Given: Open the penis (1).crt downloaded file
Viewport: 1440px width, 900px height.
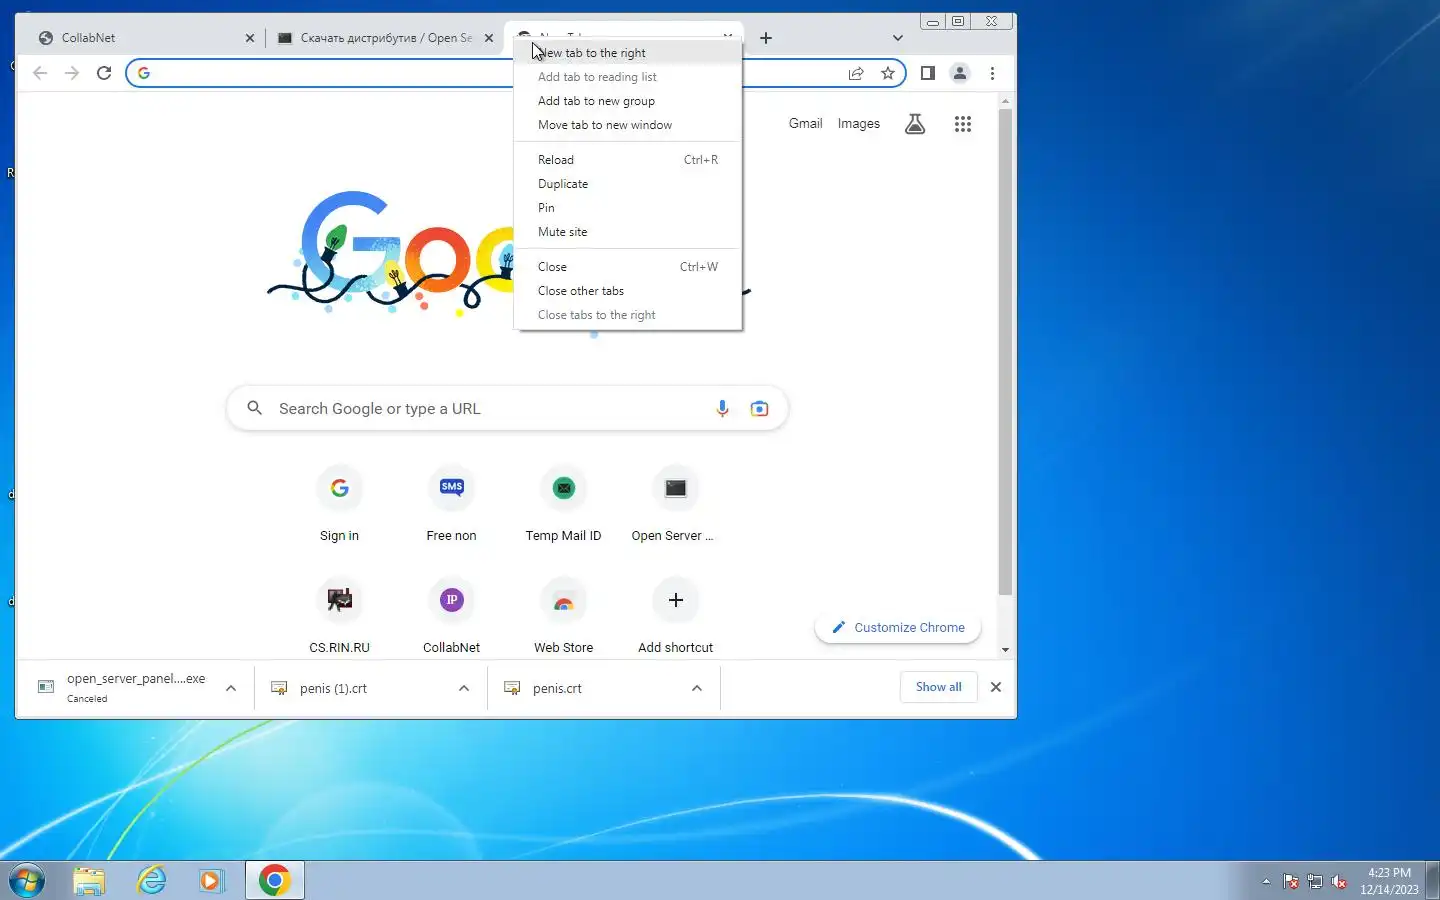Looking at the screenshot, I should [x=357, y=688].
